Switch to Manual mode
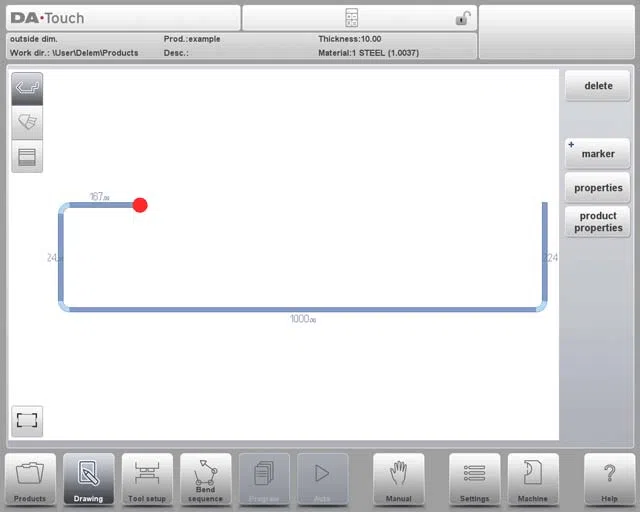 398,479
